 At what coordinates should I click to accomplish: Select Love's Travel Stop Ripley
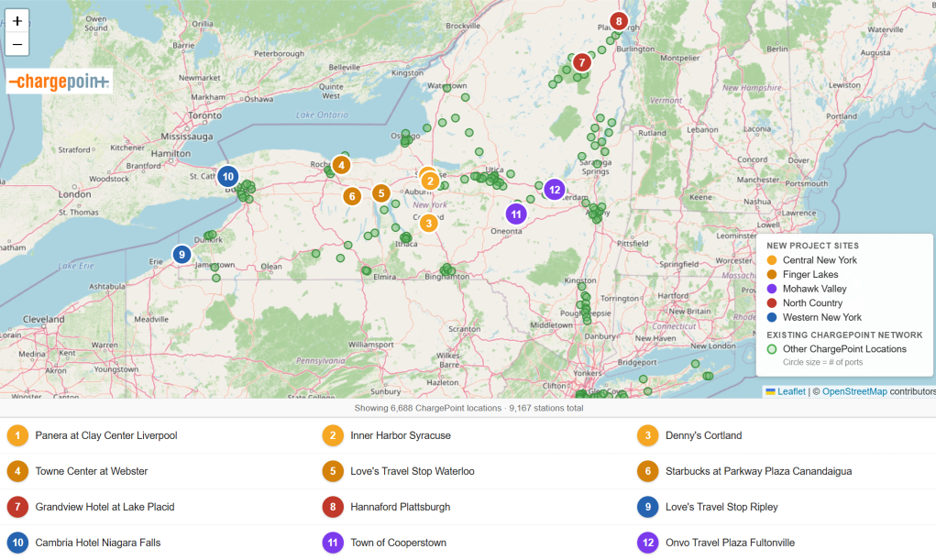[722, 507]
